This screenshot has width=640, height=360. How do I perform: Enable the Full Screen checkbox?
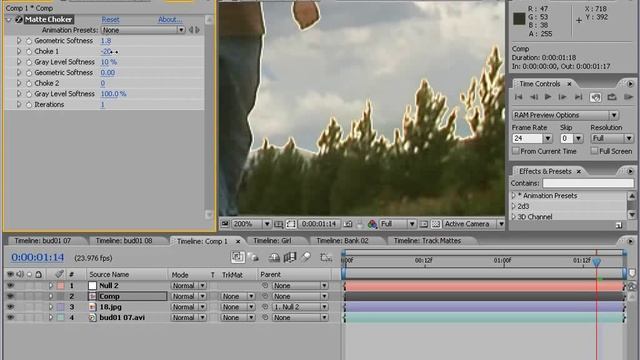[x=594, y=151]
